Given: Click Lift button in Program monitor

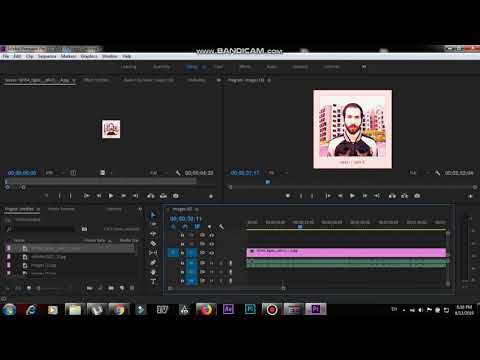Looking at the screenshot, I should pyautogui.click(x=392, y=196).
